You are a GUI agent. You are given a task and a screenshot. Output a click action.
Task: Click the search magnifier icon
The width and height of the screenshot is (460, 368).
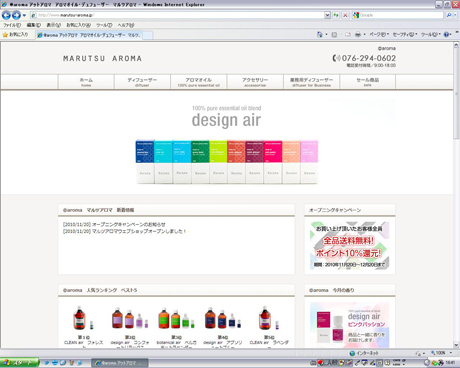tap(449, 15)
